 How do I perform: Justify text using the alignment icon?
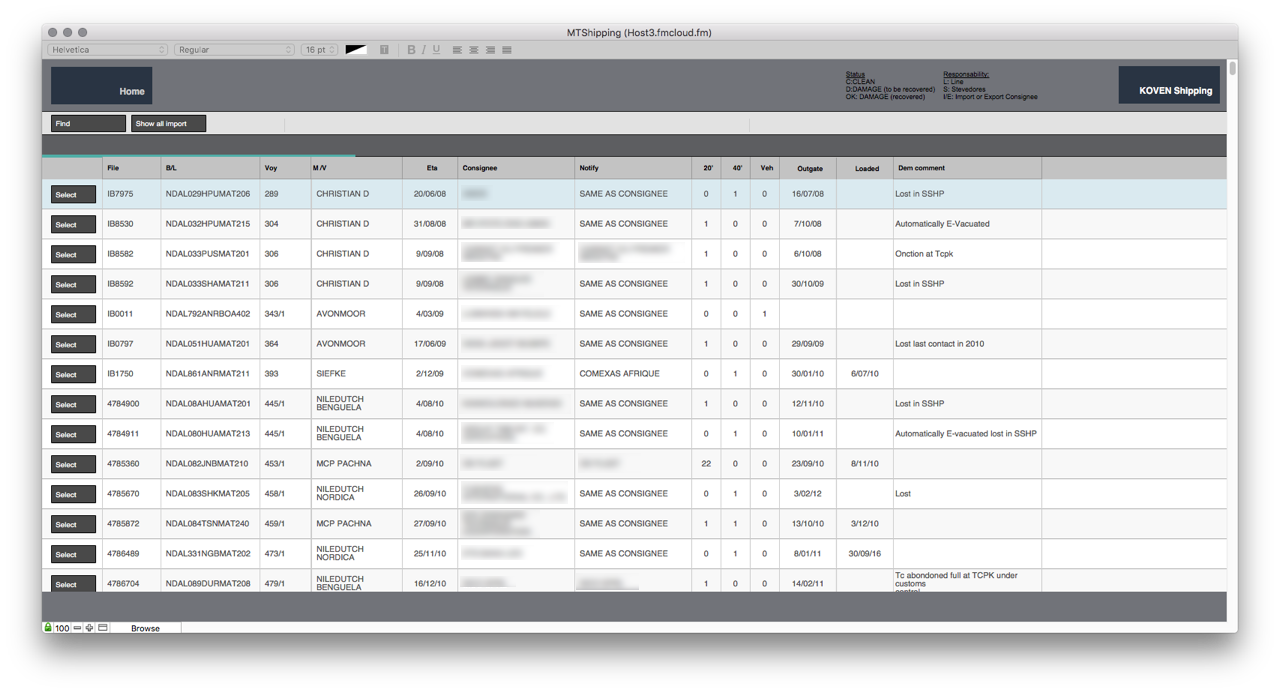click(507, 50)
